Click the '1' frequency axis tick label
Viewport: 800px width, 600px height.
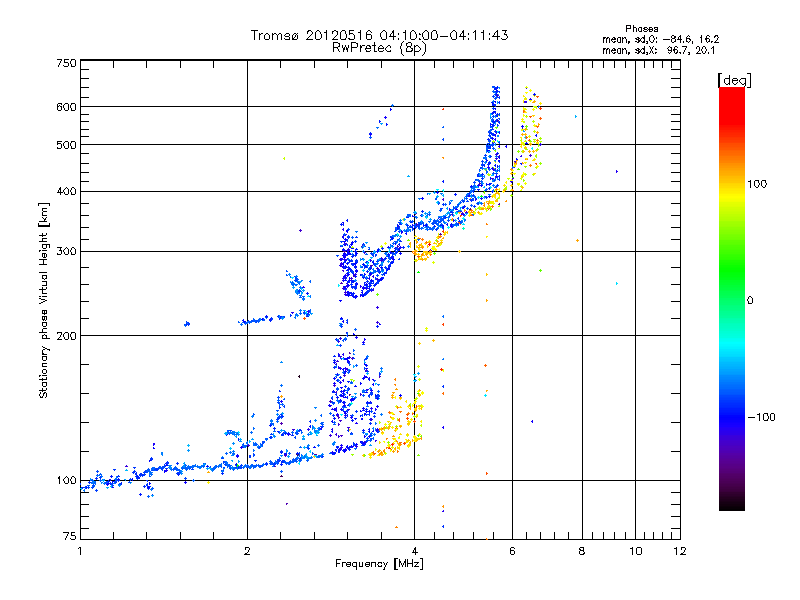pyautogui.click(x=80, y=551)
